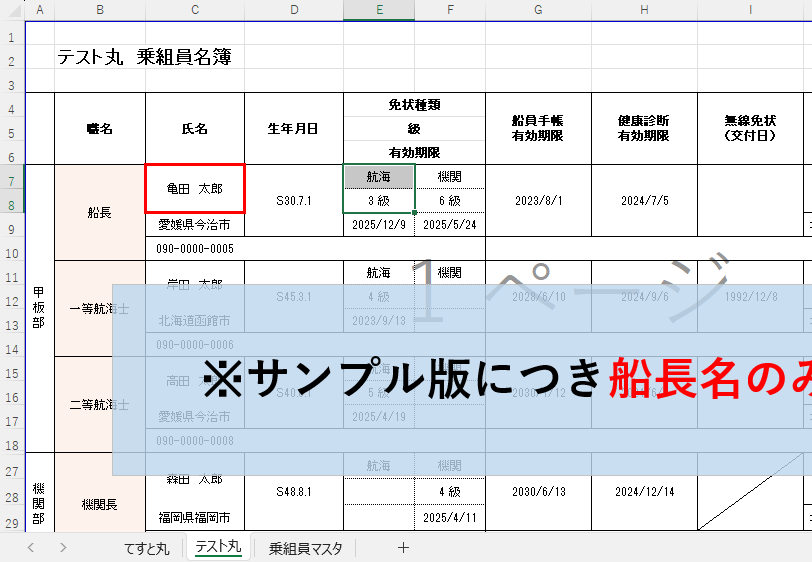The image size is (812, 562).
Task: Select the テスト丸 sheet tab
Action: click(218, 547)
